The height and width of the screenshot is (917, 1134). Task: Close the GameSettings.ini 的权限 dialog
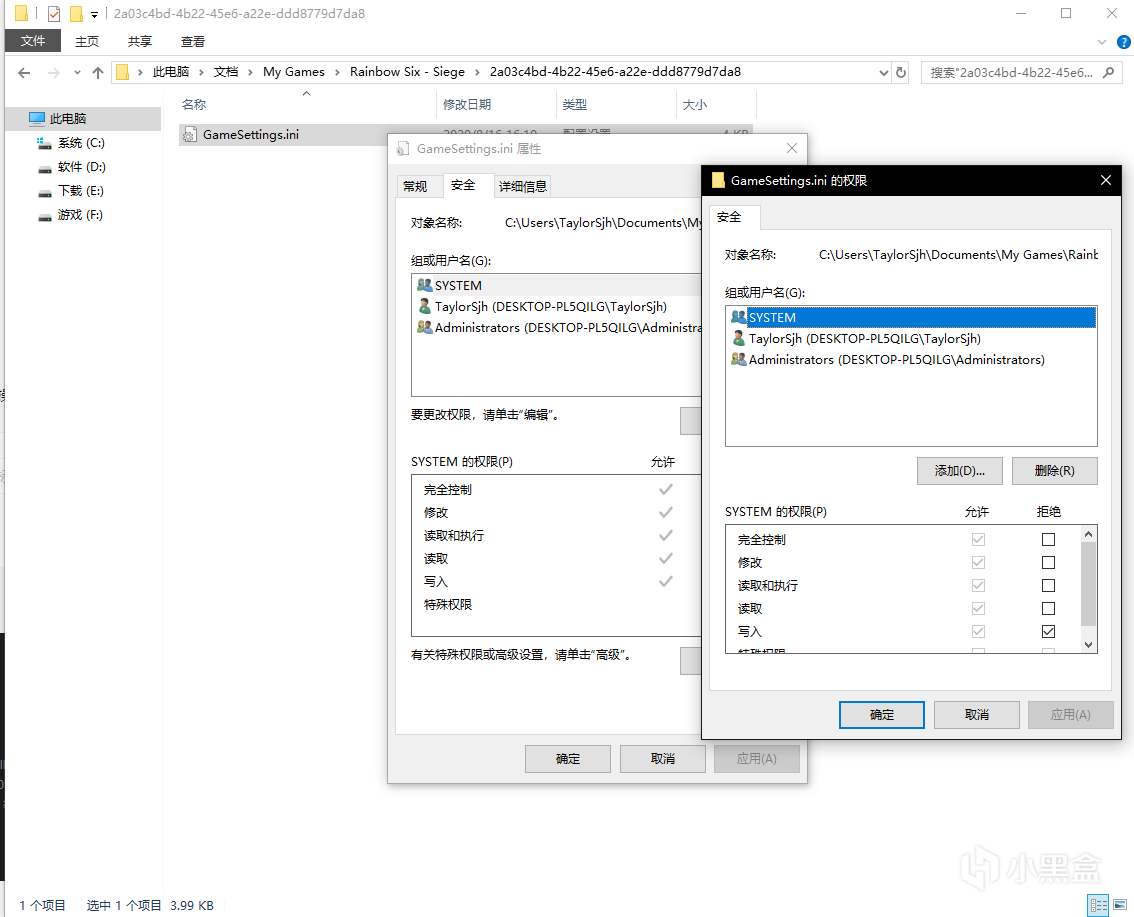pos(1106,180)
